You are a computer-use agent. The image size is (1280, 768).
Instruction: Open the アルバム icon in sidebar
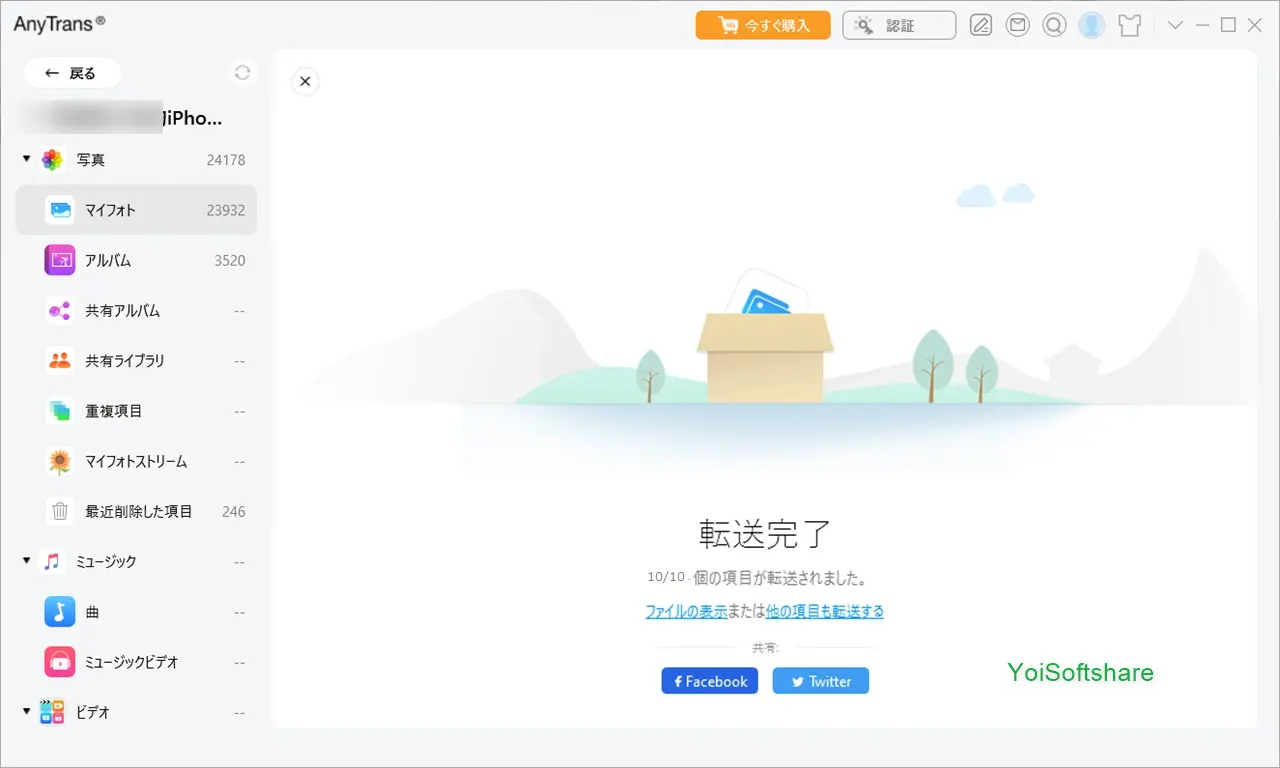tap(60, 260)
